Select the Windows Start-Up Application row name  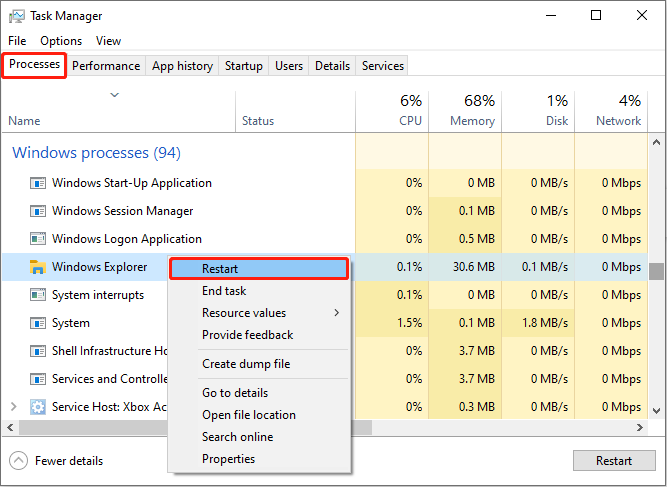(132, 183)
